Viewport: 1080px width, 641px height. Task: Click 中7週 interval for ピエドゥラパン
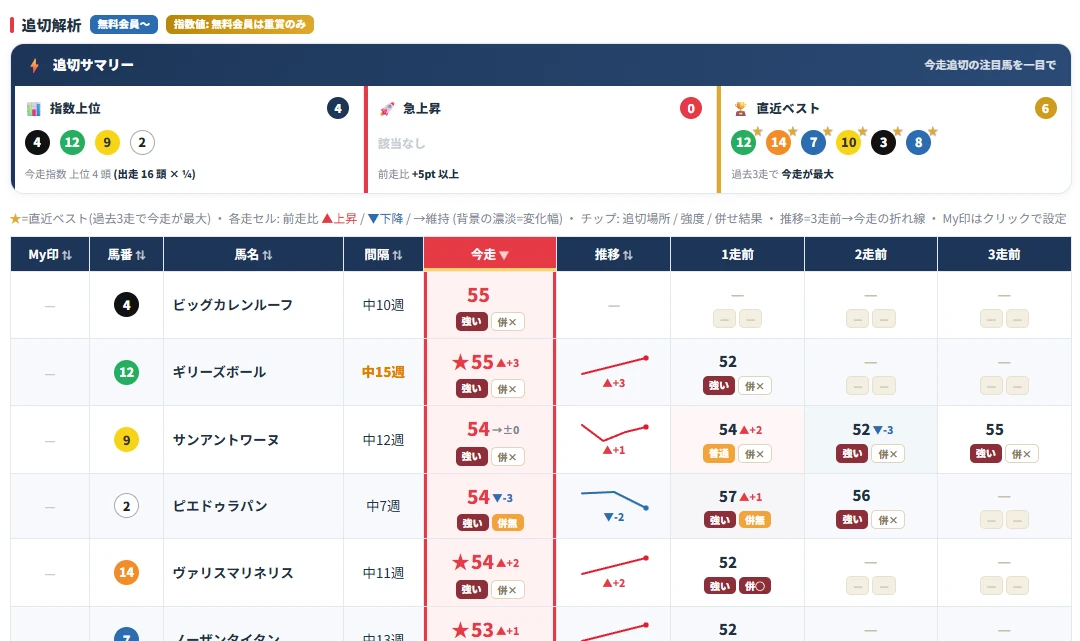[383, 507]
